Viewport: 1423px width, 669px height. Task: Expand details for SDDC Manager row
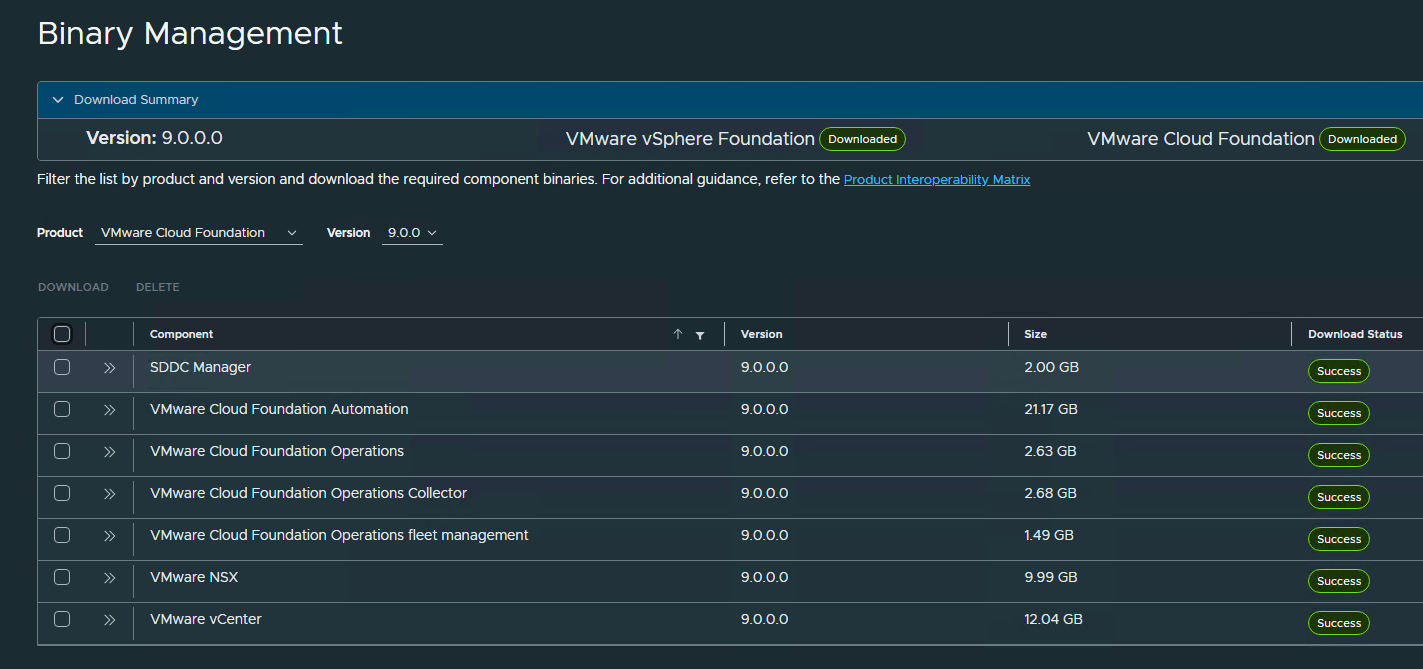pyautogui.click(x=110, y=368)
